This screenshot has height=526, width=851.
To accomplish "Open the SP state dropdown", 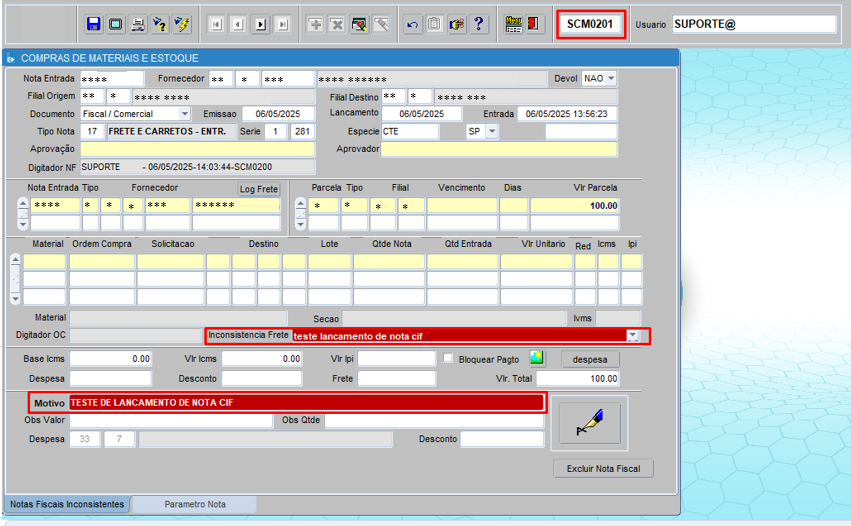I will 491,132.
